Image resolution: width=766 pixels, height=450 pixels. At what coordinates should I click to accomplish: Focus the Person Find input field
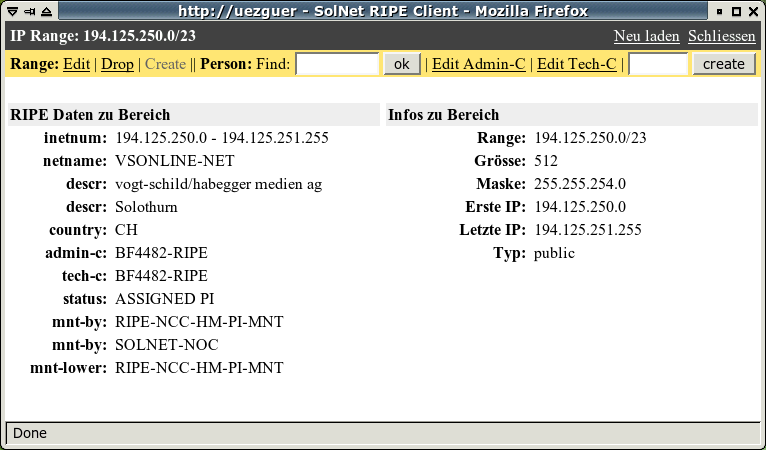tap(337, 64)
